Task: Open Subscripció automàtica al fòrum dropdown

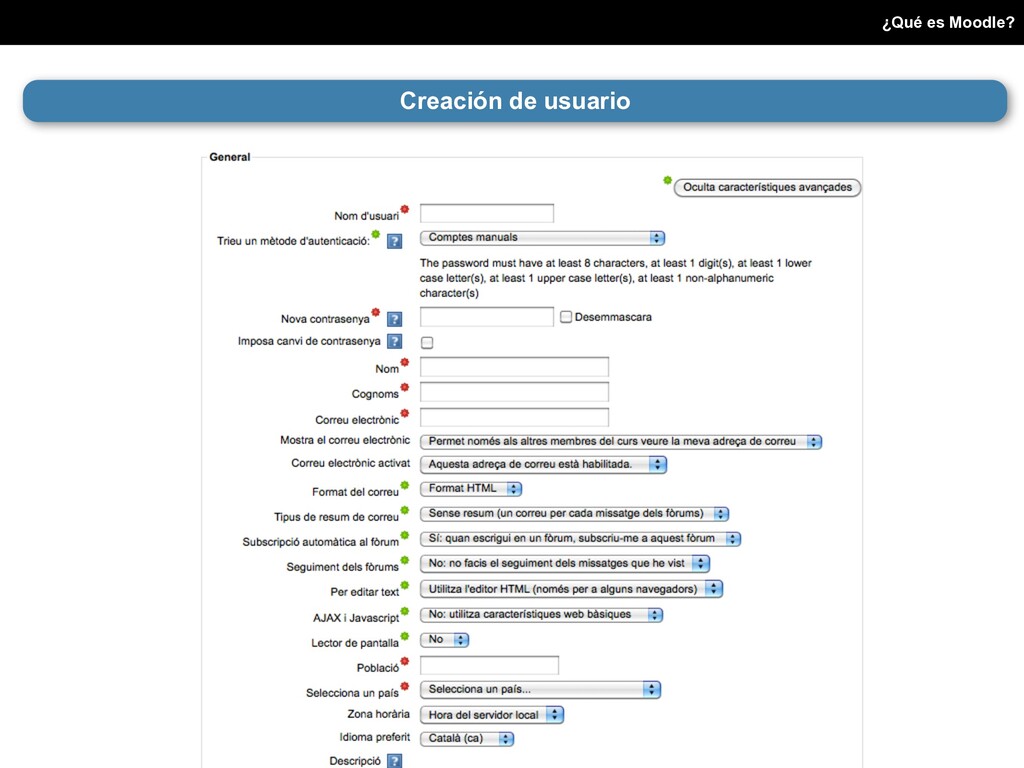Action: pyautogui.click(x=580, y=539)
